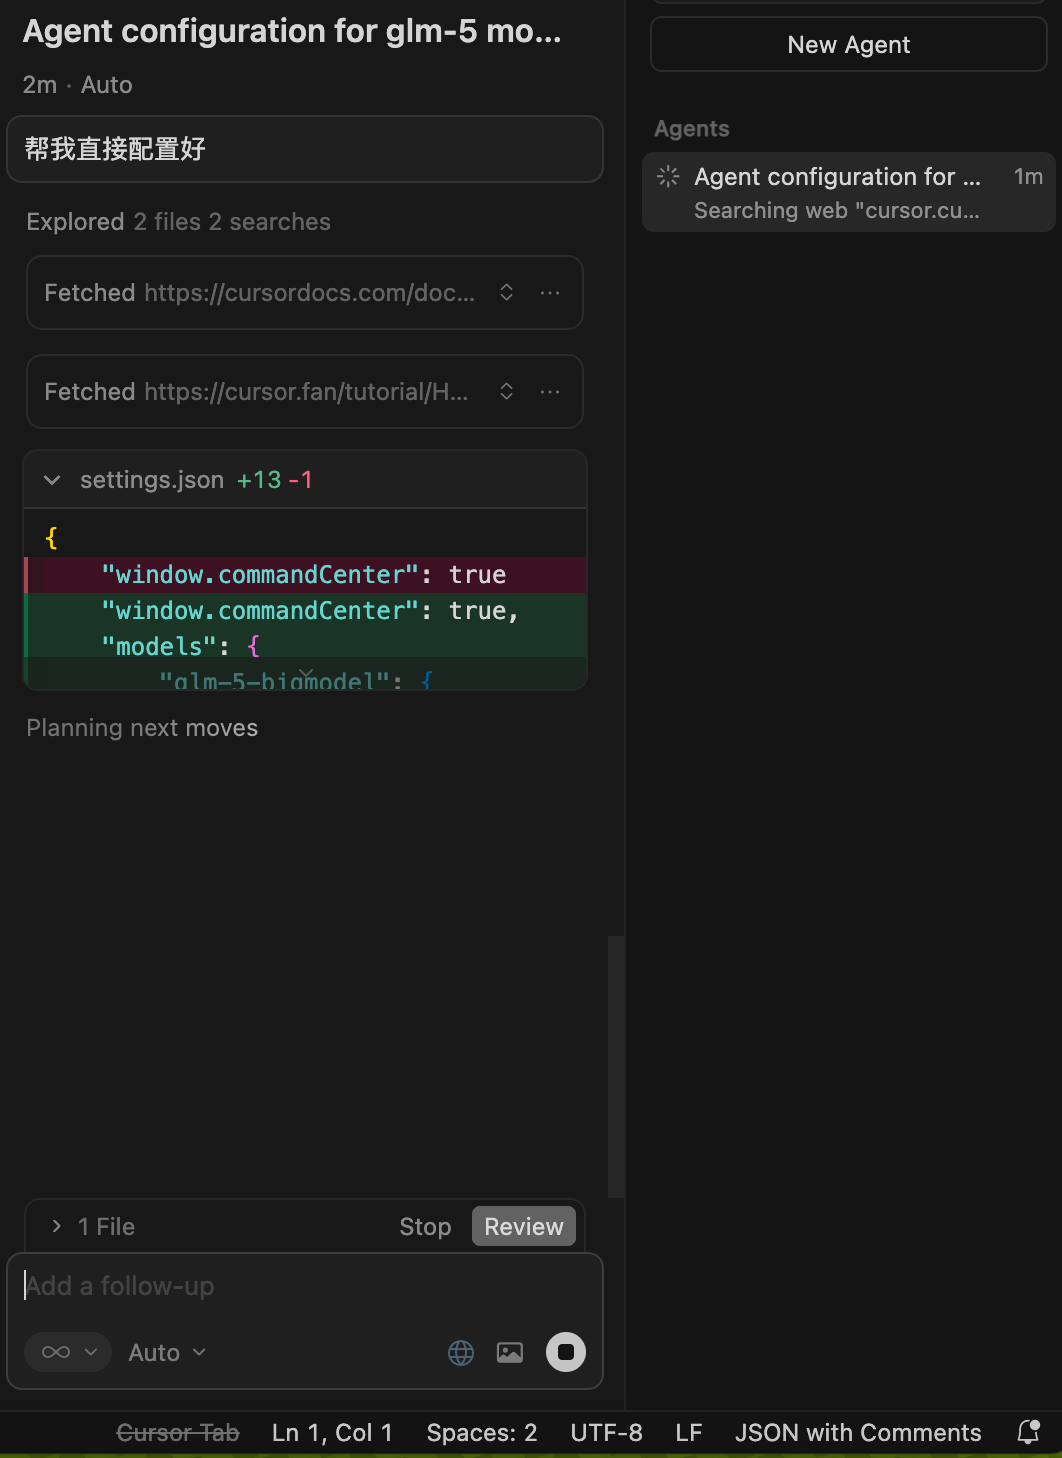Viewport: 1062px width, 1458px height.
Task: Expand the cursordocs.com fetched content
Action: click(x=506, y=292)
